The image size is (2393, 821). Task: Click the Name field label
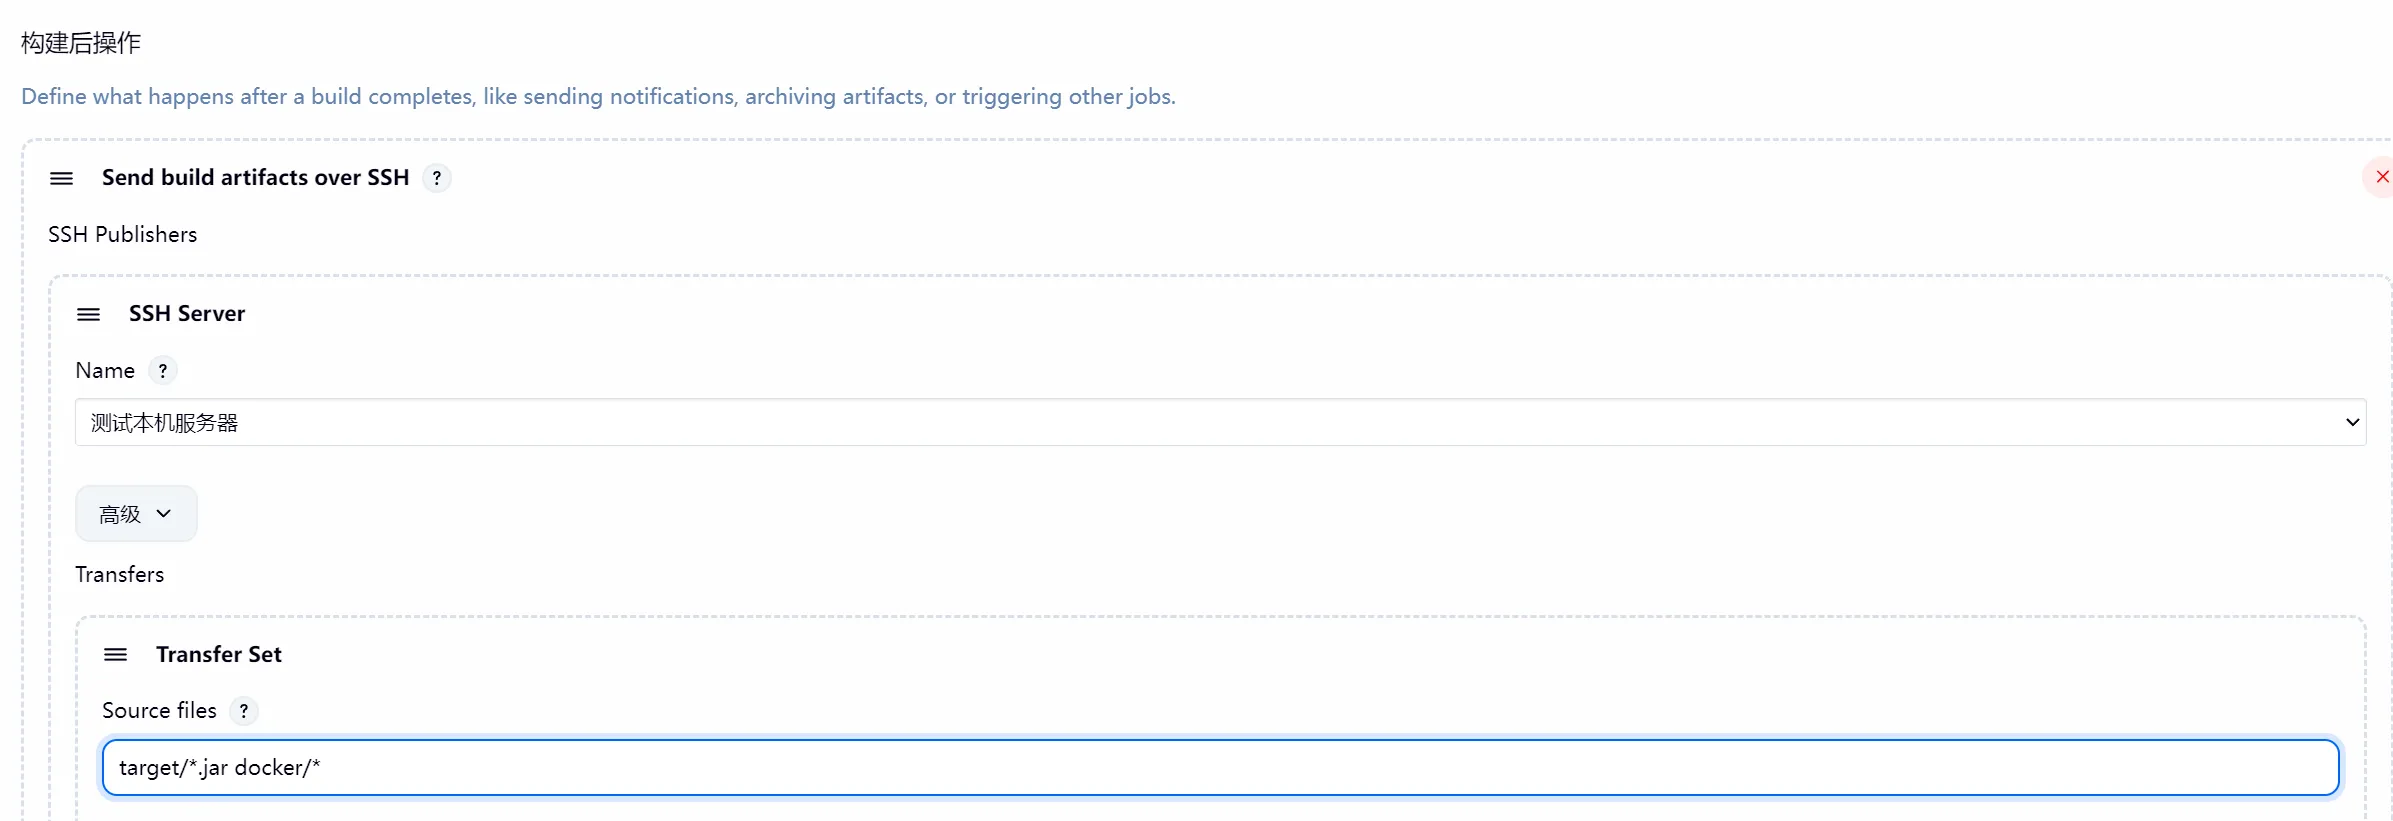click(x=105, y=371)
